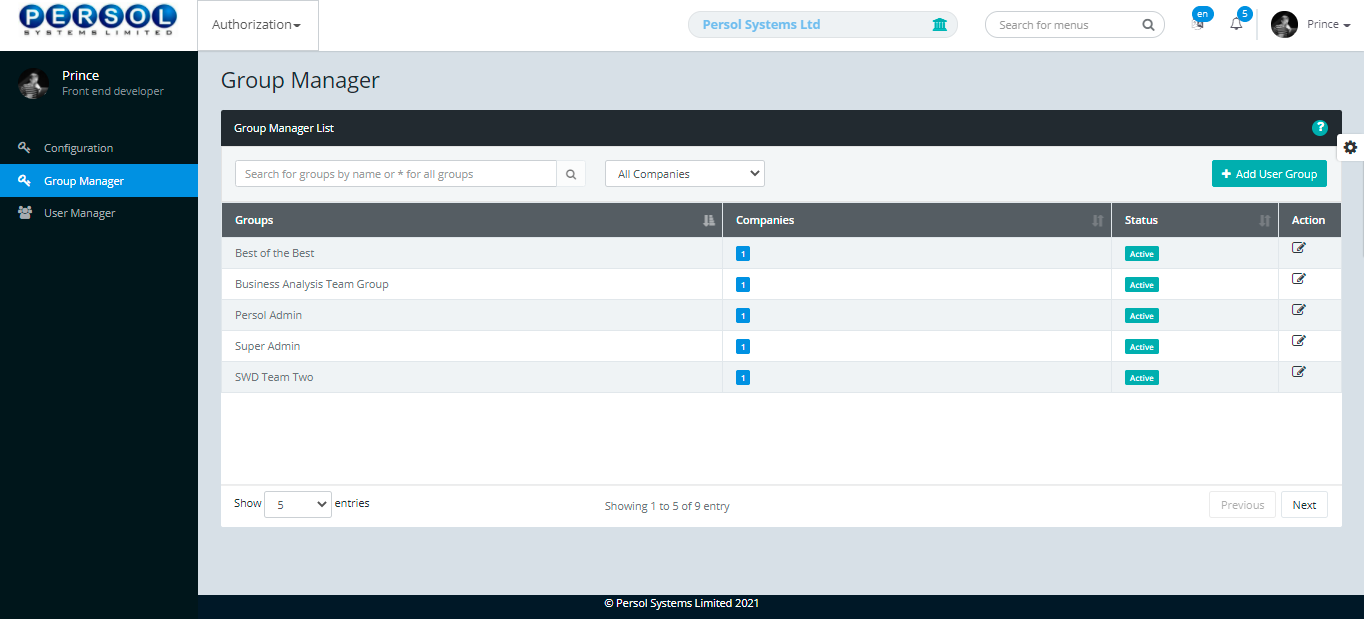
Task: Select Group Manager in the sidebar
Action: click(x=99, y=181)
